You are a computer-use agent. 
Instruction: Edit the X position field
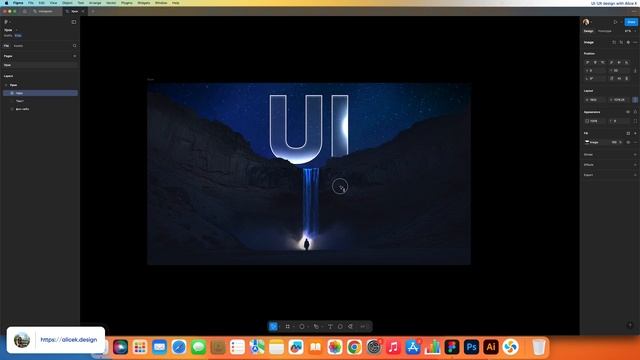click(595, 71)
